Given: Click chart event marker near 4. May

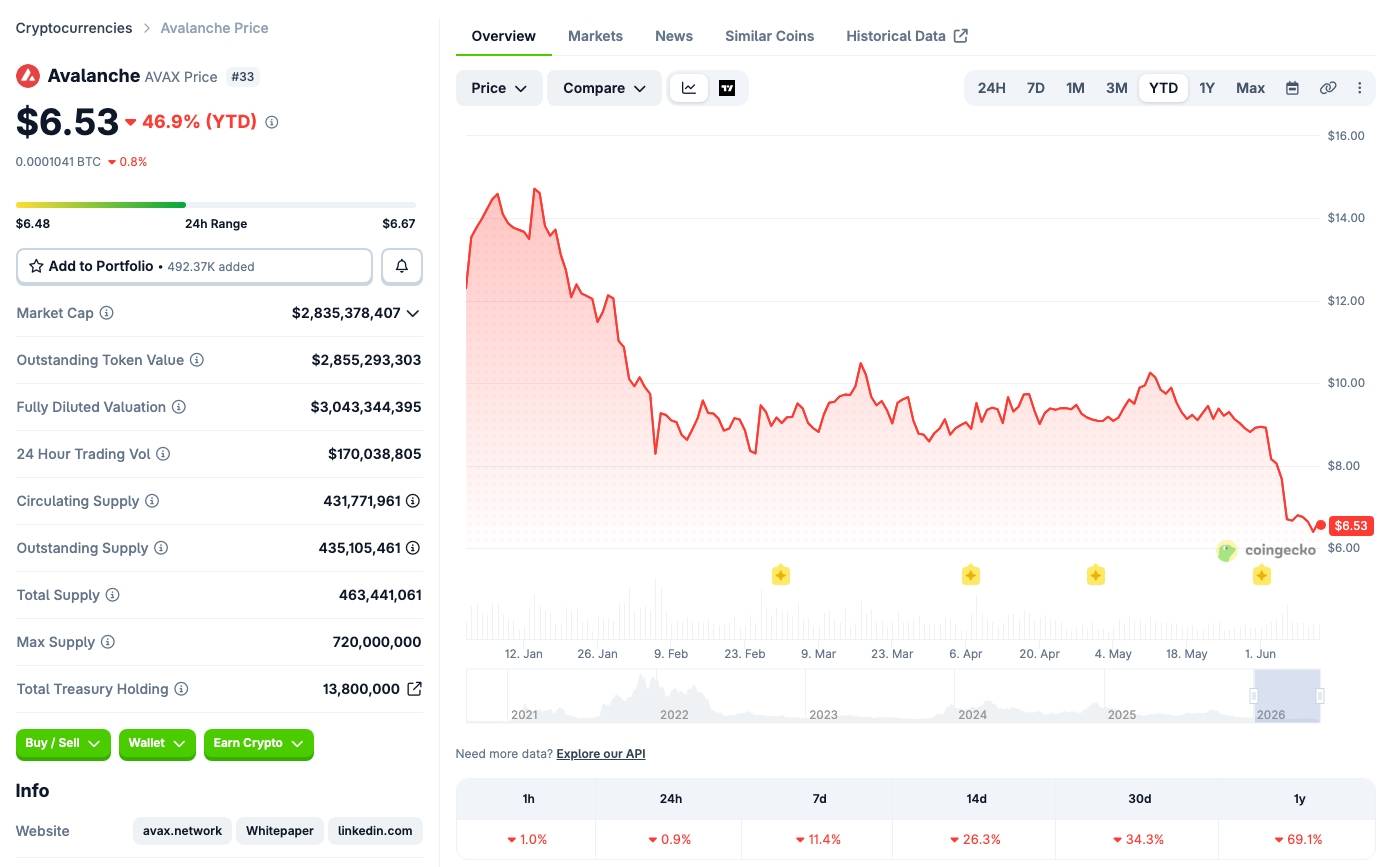Looking at the screenshot, I should (1096, 575).
